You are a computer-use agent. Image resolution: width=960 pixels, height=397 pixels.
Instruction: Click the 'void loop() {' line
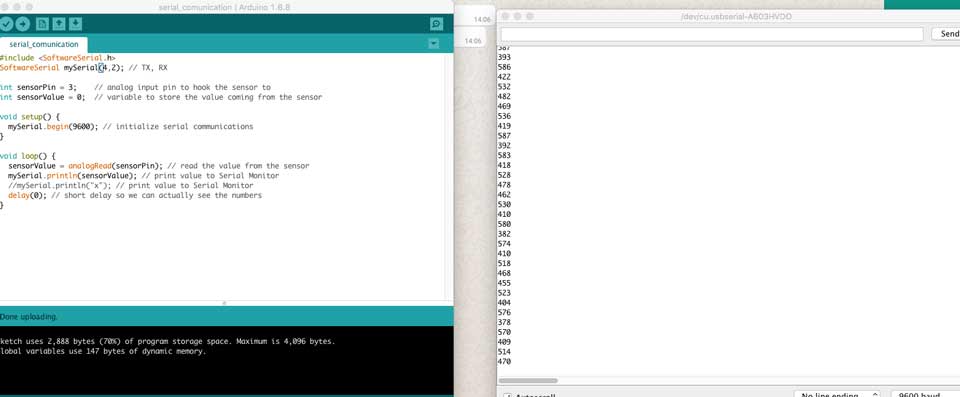coord(28,156)
